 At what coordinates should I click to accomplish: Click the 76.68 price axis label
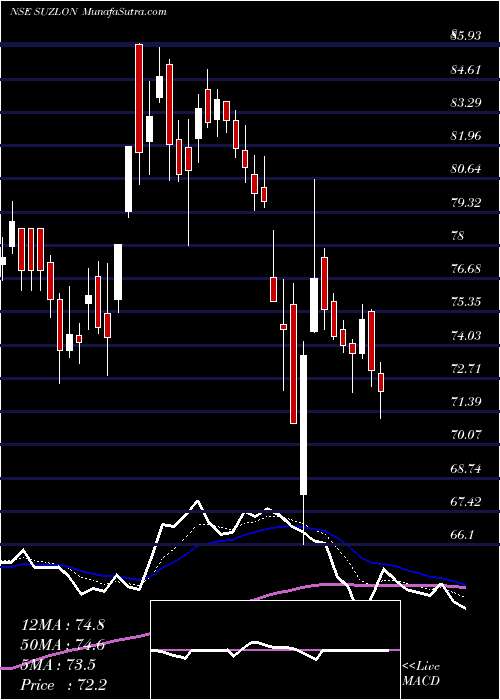coord(466,269)
